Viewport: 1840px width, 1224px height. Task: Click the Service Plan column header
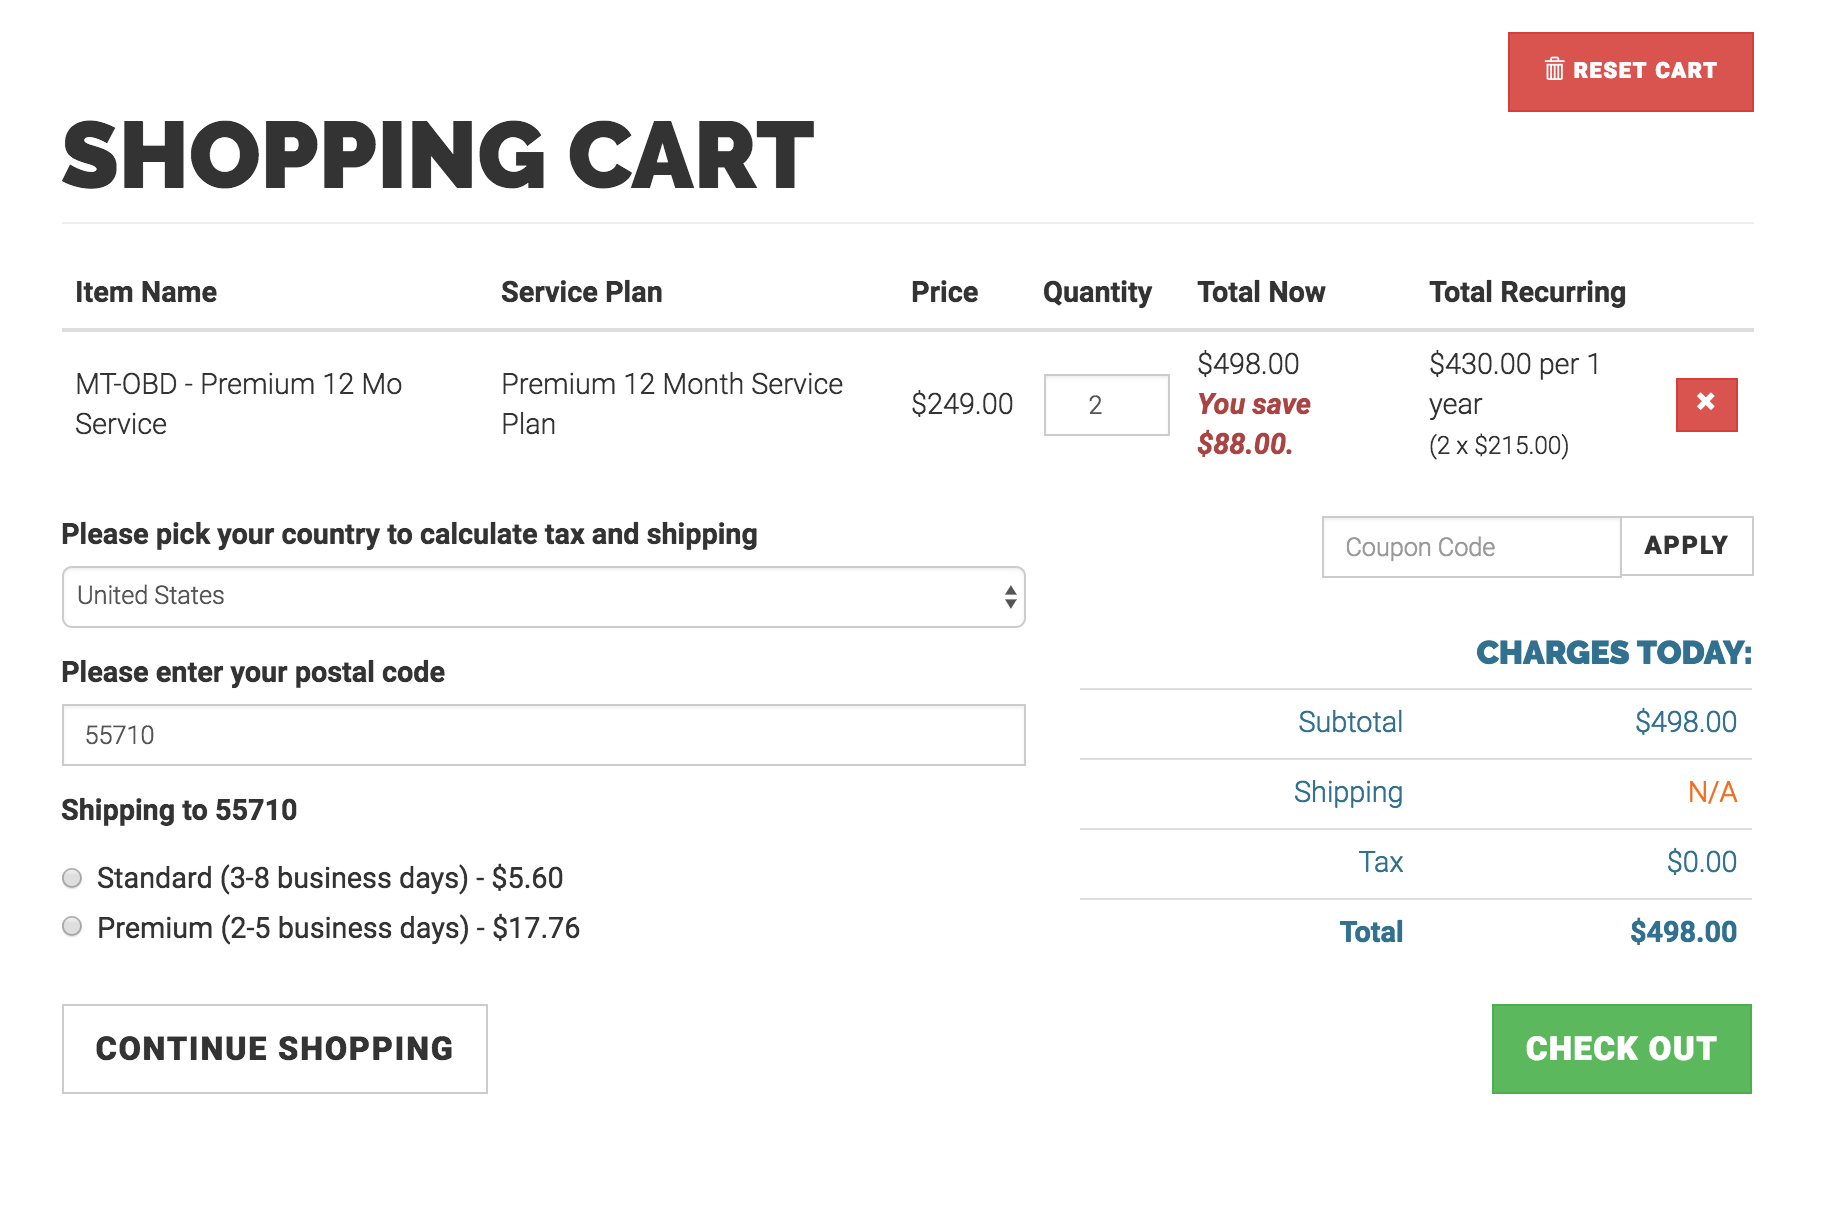pos(581,292)
